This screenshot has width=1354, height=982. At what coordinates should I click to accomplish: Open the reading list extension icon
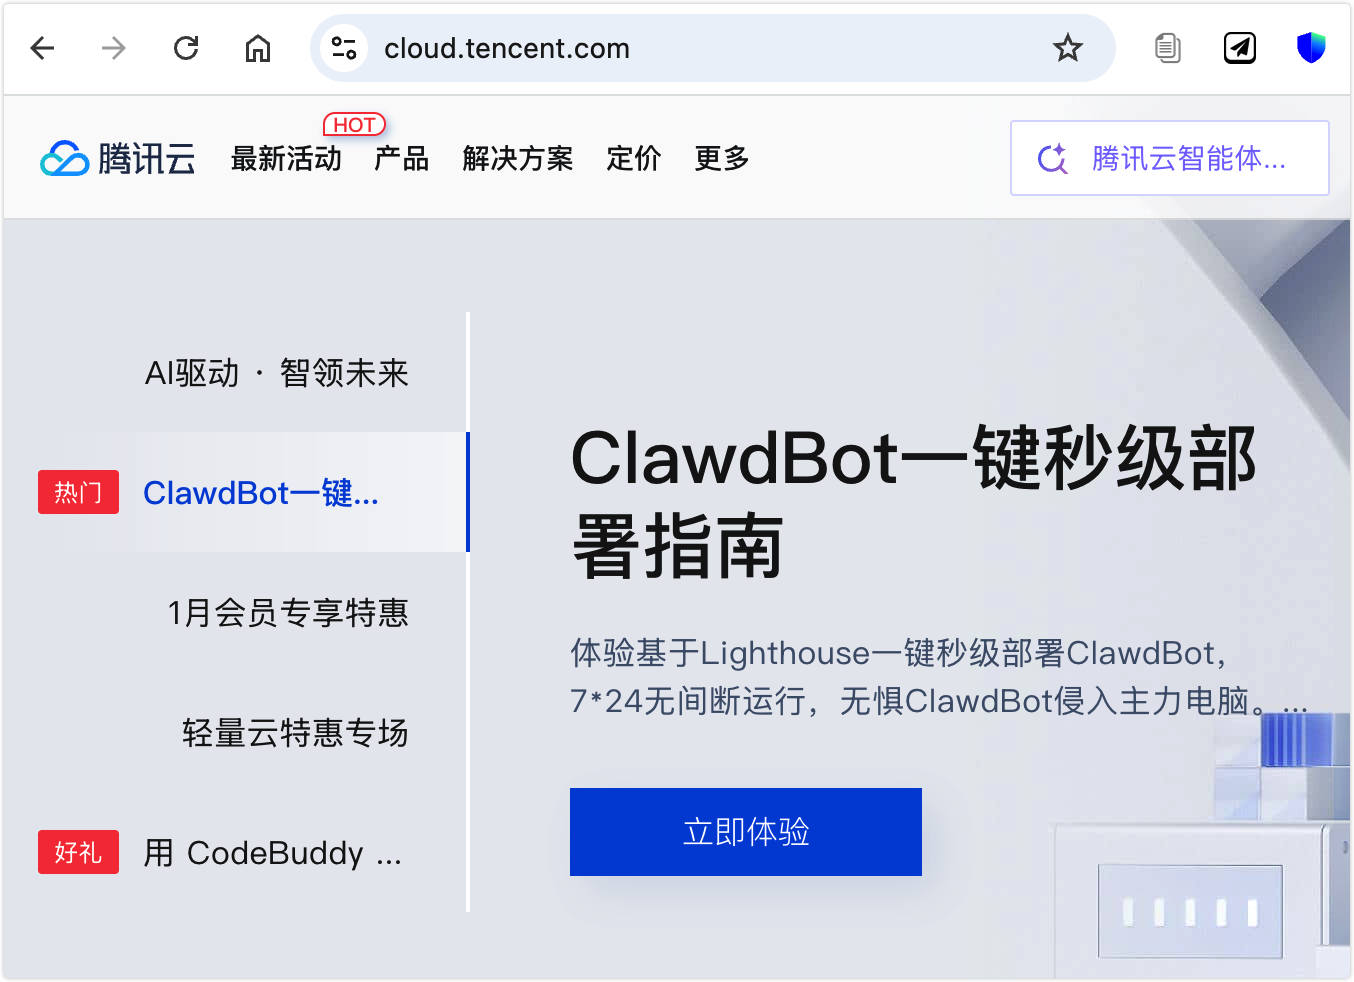[1167, 48]
